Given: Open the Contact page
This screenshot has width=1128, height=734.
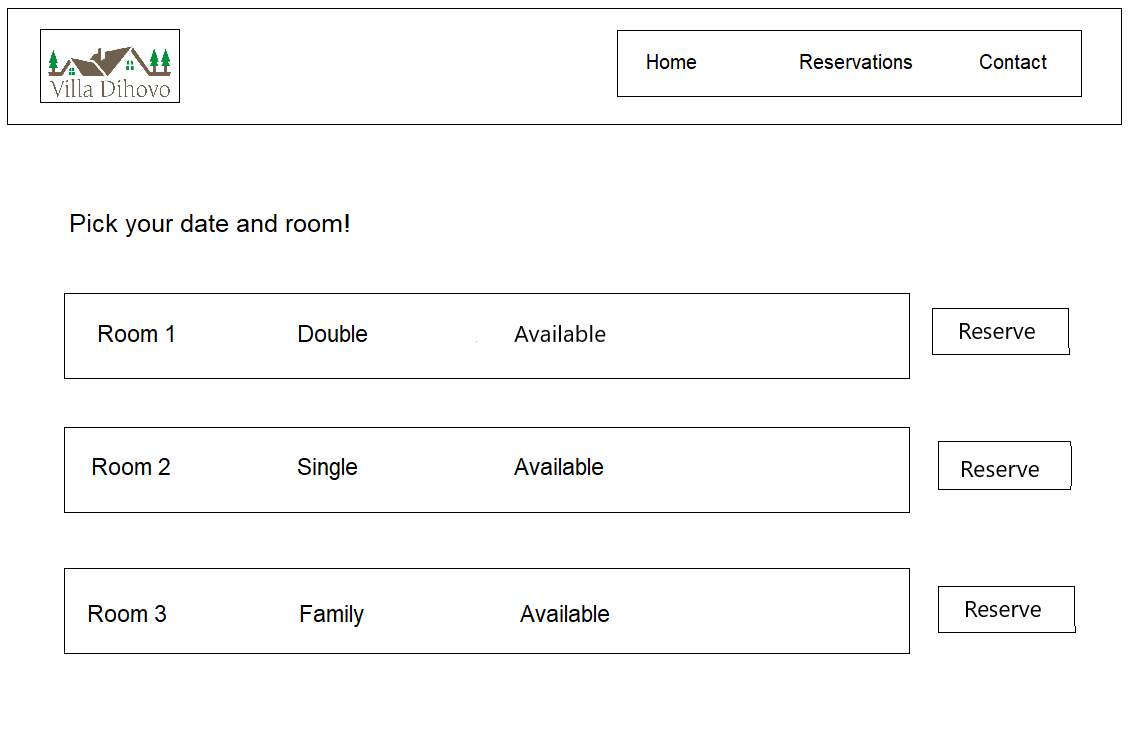Looking at the screenshot, I should click(1012, 63).
